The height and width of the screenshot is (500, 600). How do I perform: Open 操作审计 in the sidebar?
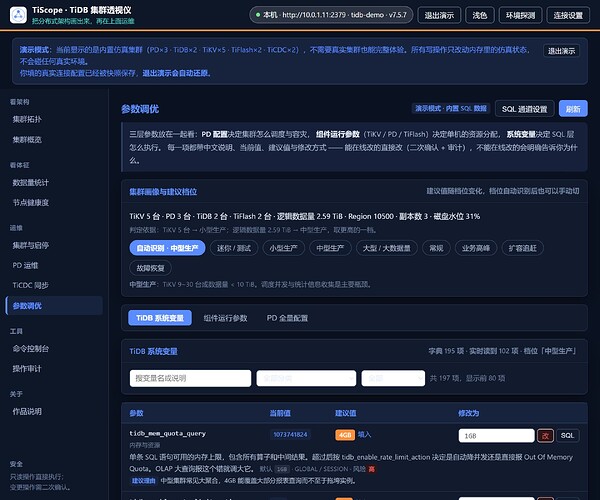click(27, 368)
